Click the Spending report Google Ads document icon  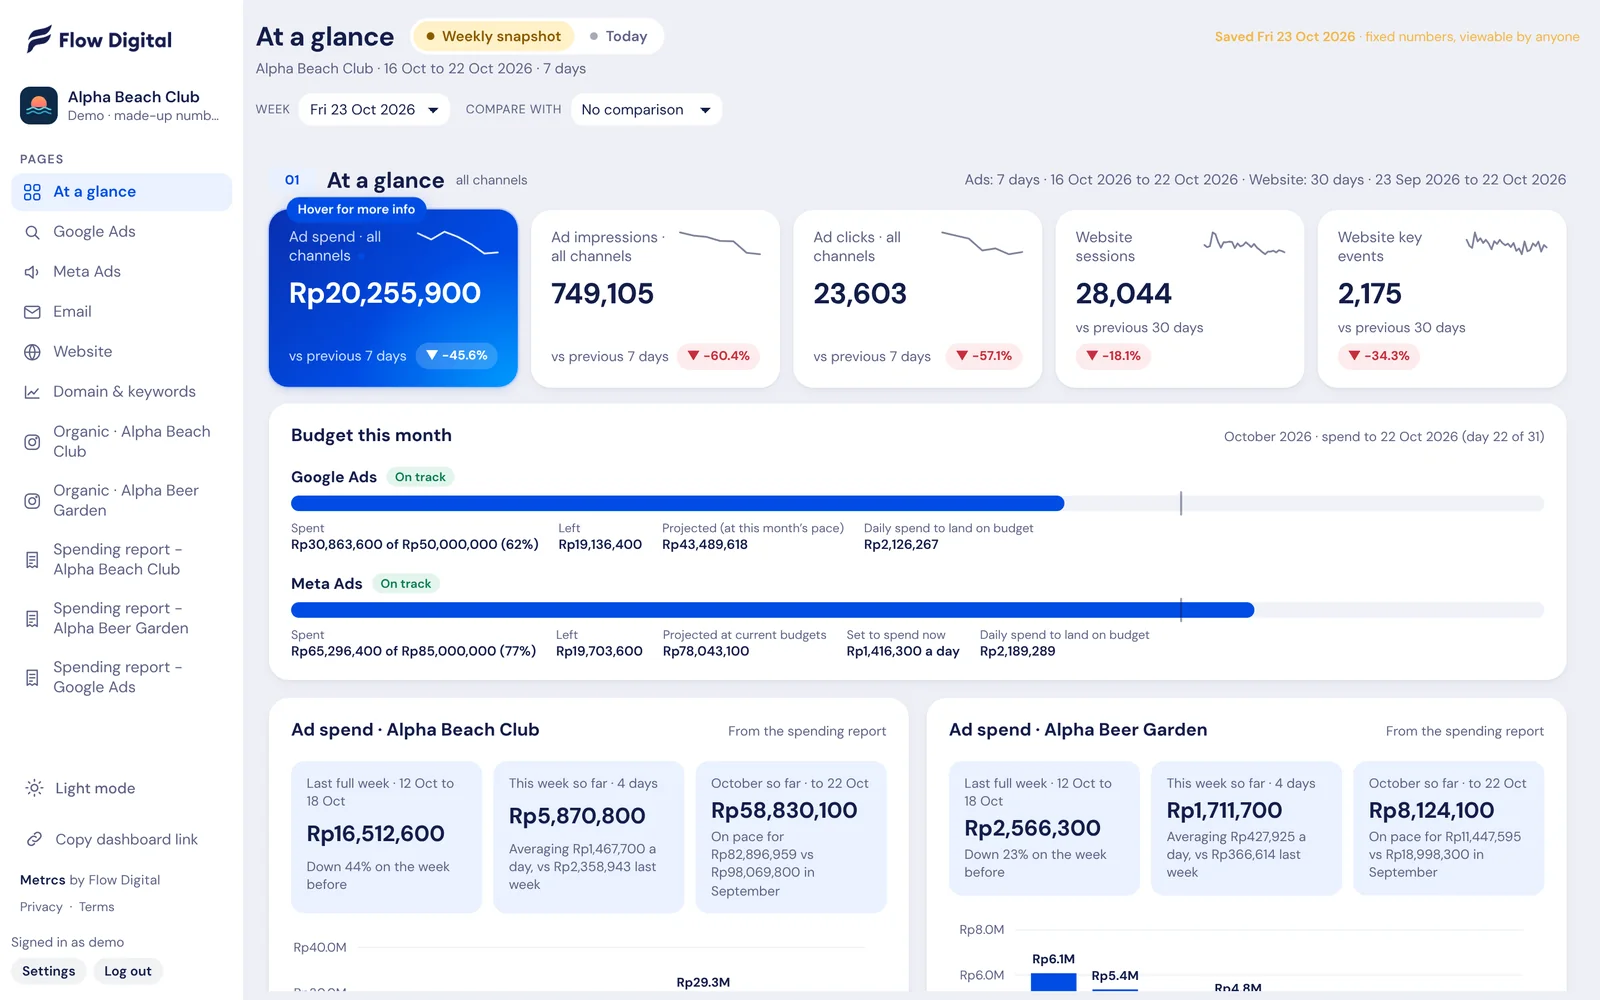pyautogui.click(x=32, y=678)
